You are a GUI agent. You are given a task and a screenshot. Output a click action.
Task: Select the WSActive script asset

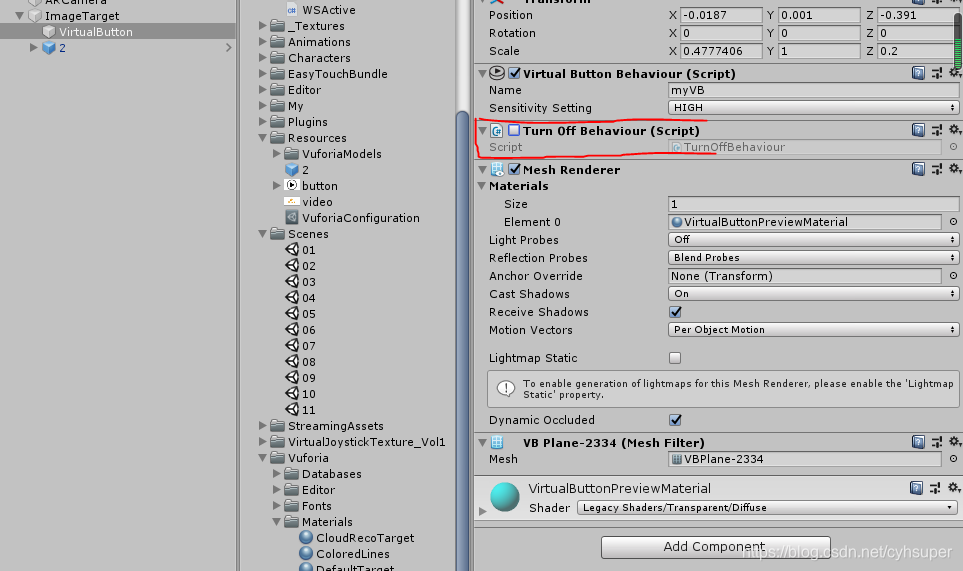pyautogui.click(x=321, y=9)
